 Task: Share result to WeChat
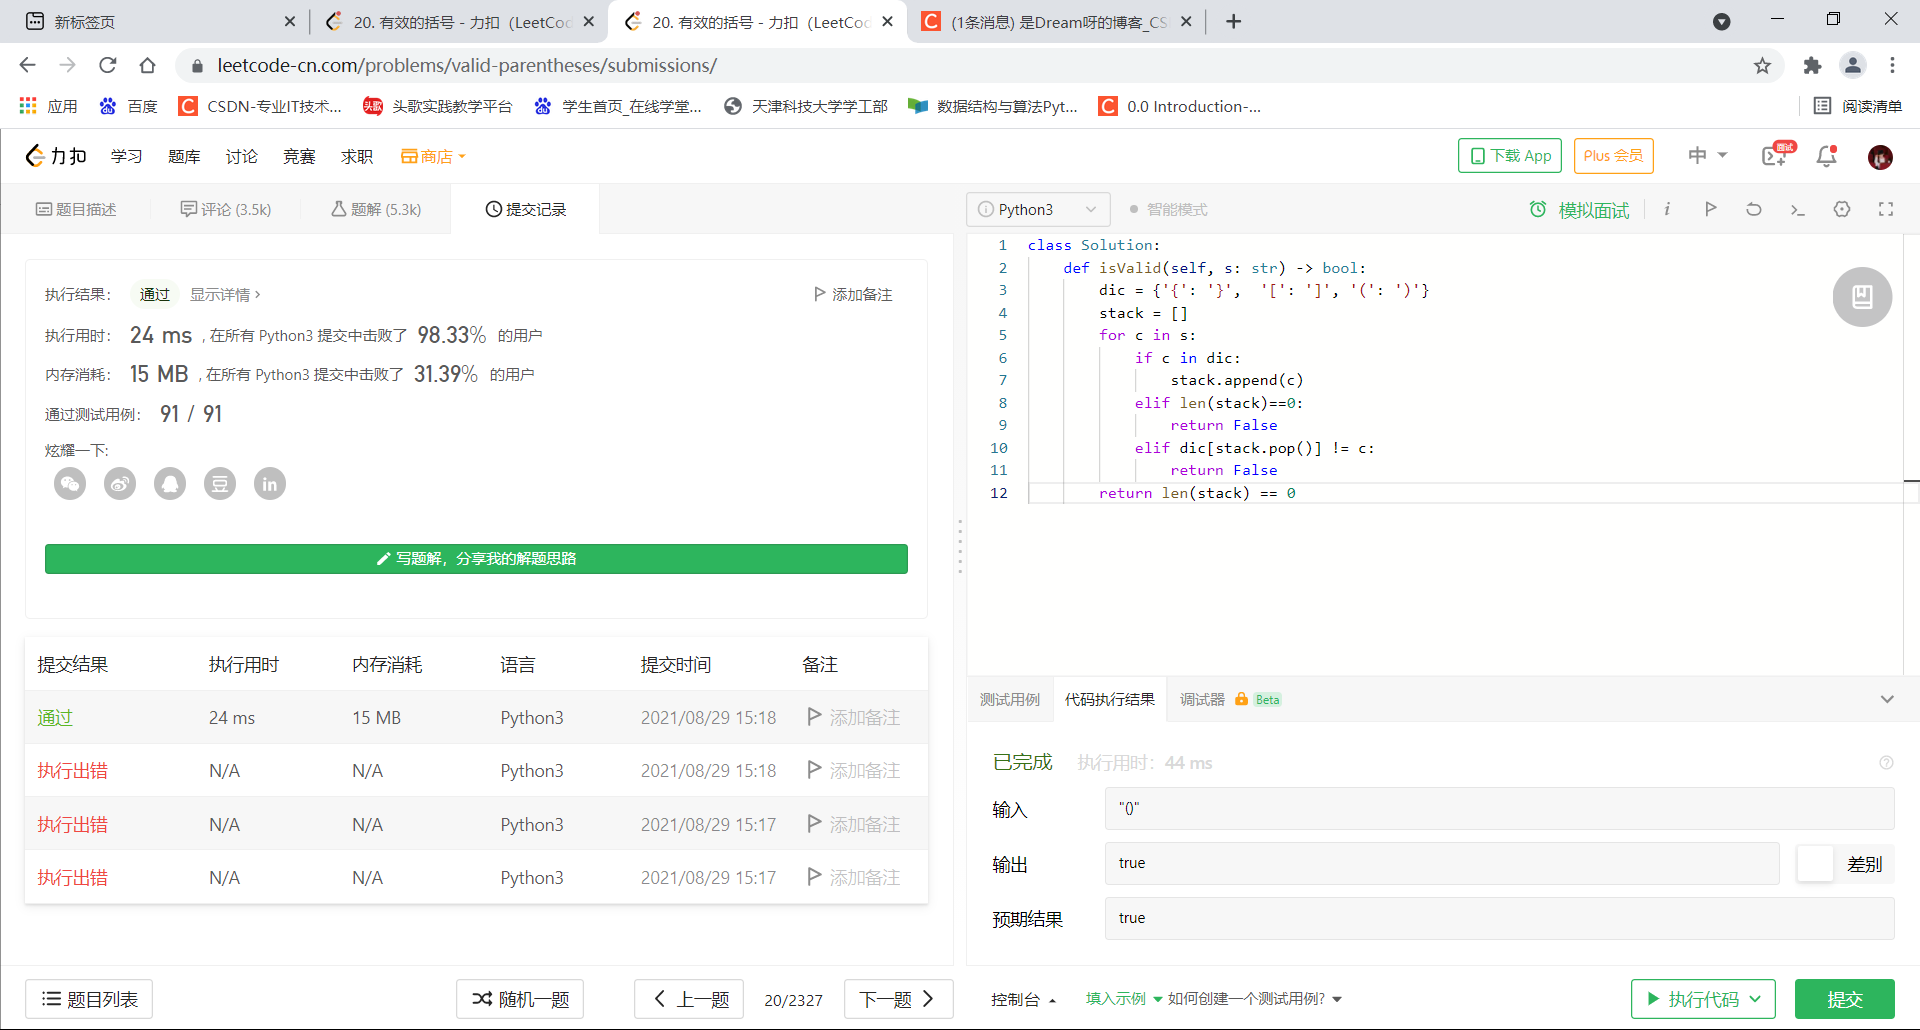coord(70,483)
